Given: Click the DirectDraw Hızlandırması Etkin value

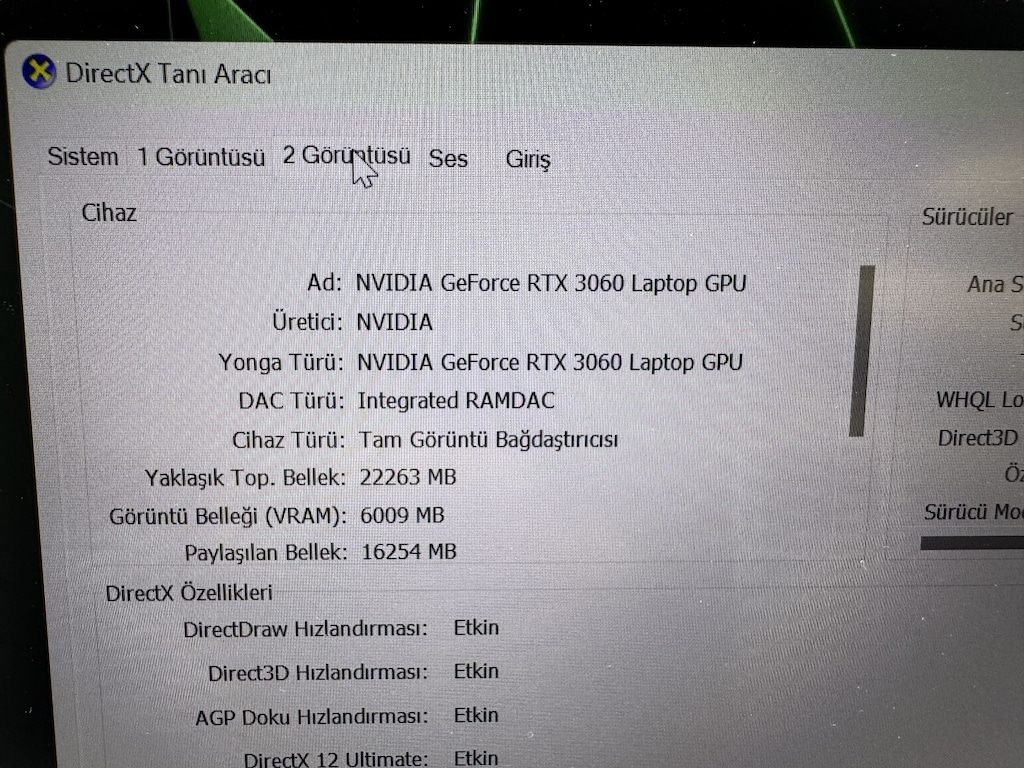Looking at the screenshot, I should [x=476, y=628].
